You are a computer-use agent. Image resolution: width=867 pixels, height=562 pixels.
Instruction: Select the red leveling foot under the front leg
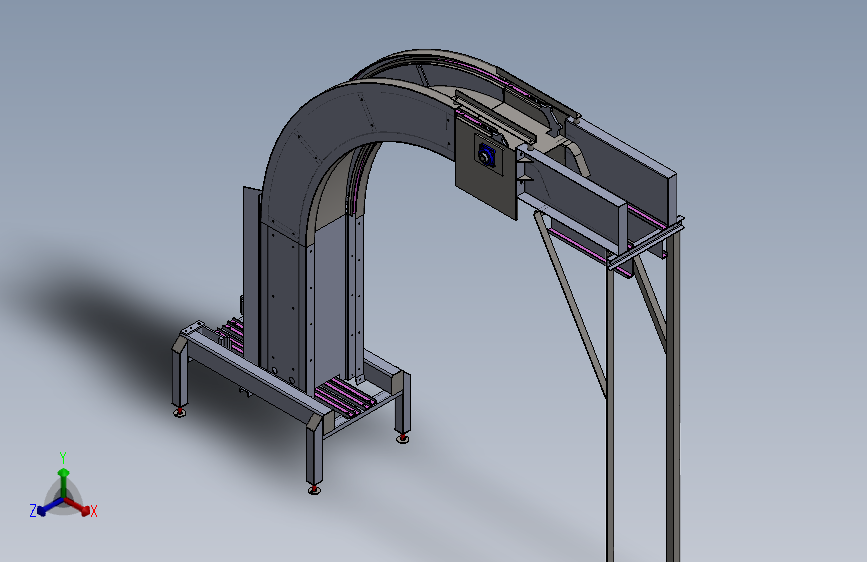(315, 490)
